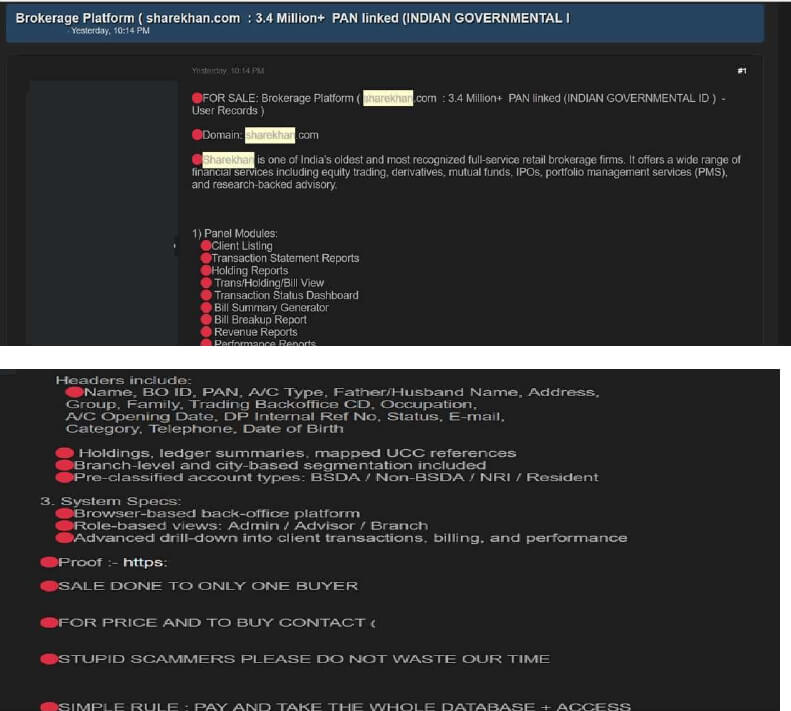Click the 'Headers include:' text

point(124,380)
